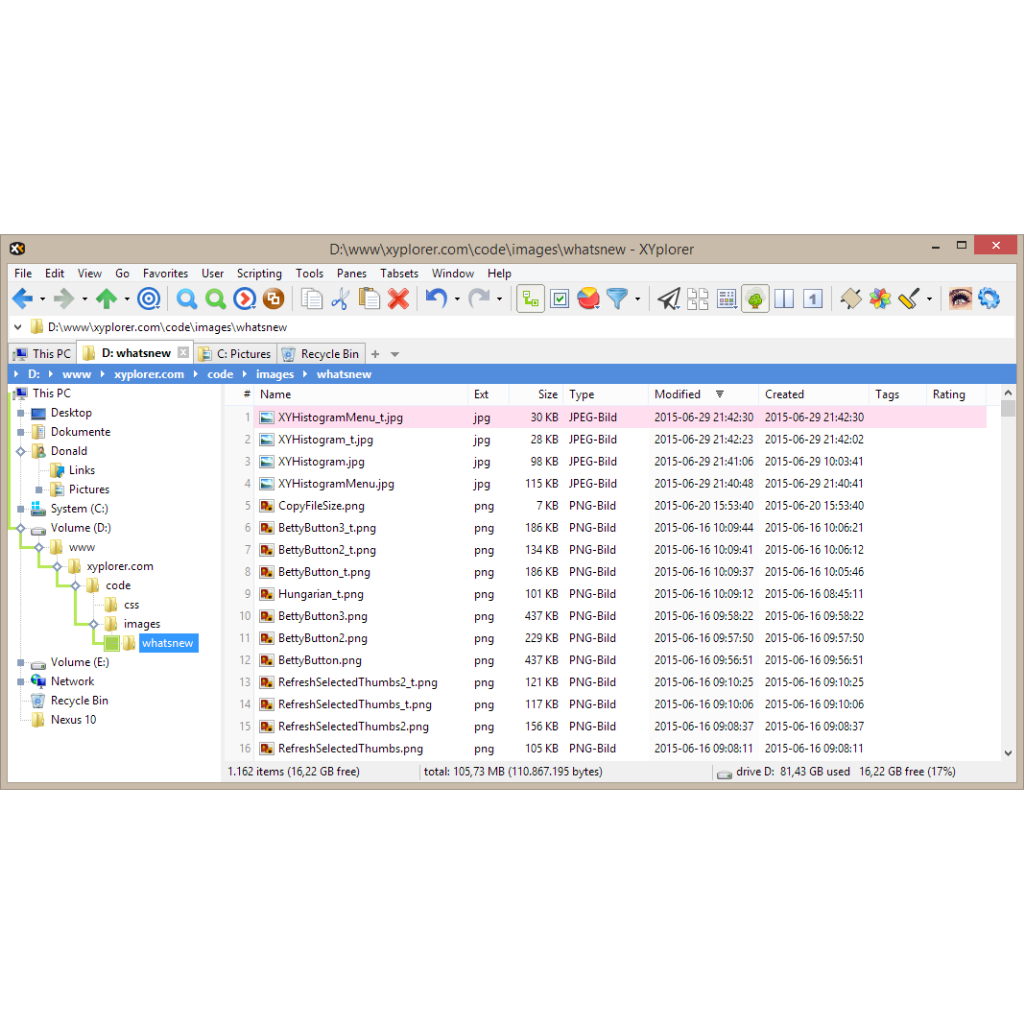Click the blue funnel Visual Filter icon
The height and width of the screenshot is (1024, 1024).
pos(617,299)
